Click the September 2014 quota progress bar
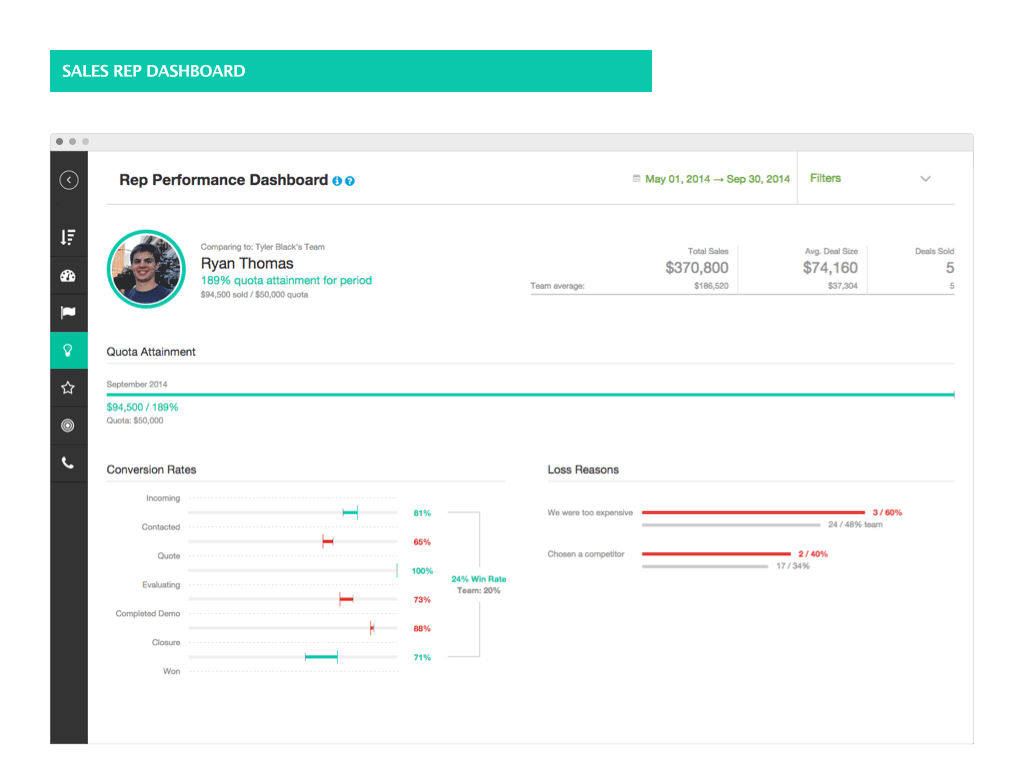The image size is (1024, 768). point(530,394)
